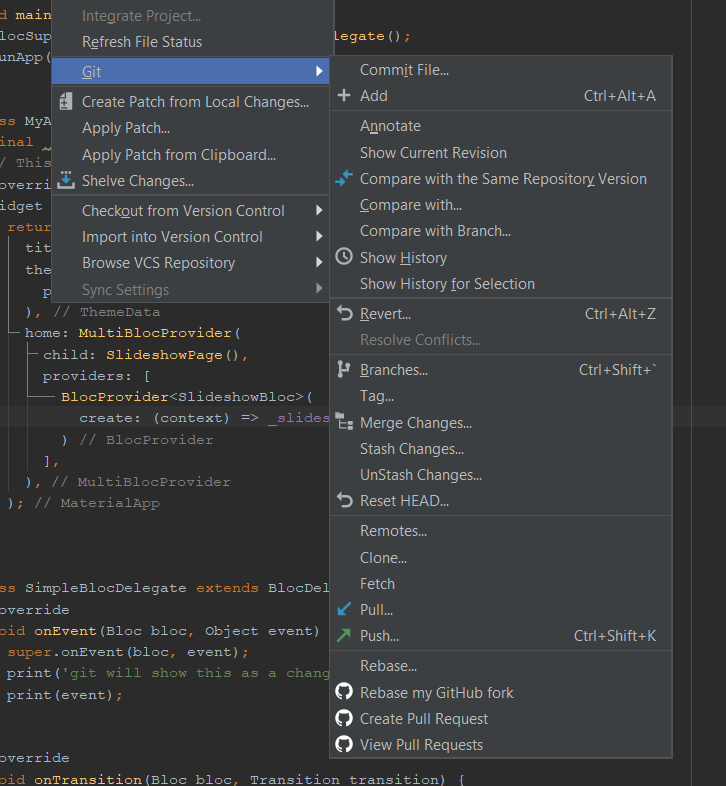726x786 pixels.
Task: Expand the Checkout from Version Control submenu arrow
Action: tap(319, 211)
